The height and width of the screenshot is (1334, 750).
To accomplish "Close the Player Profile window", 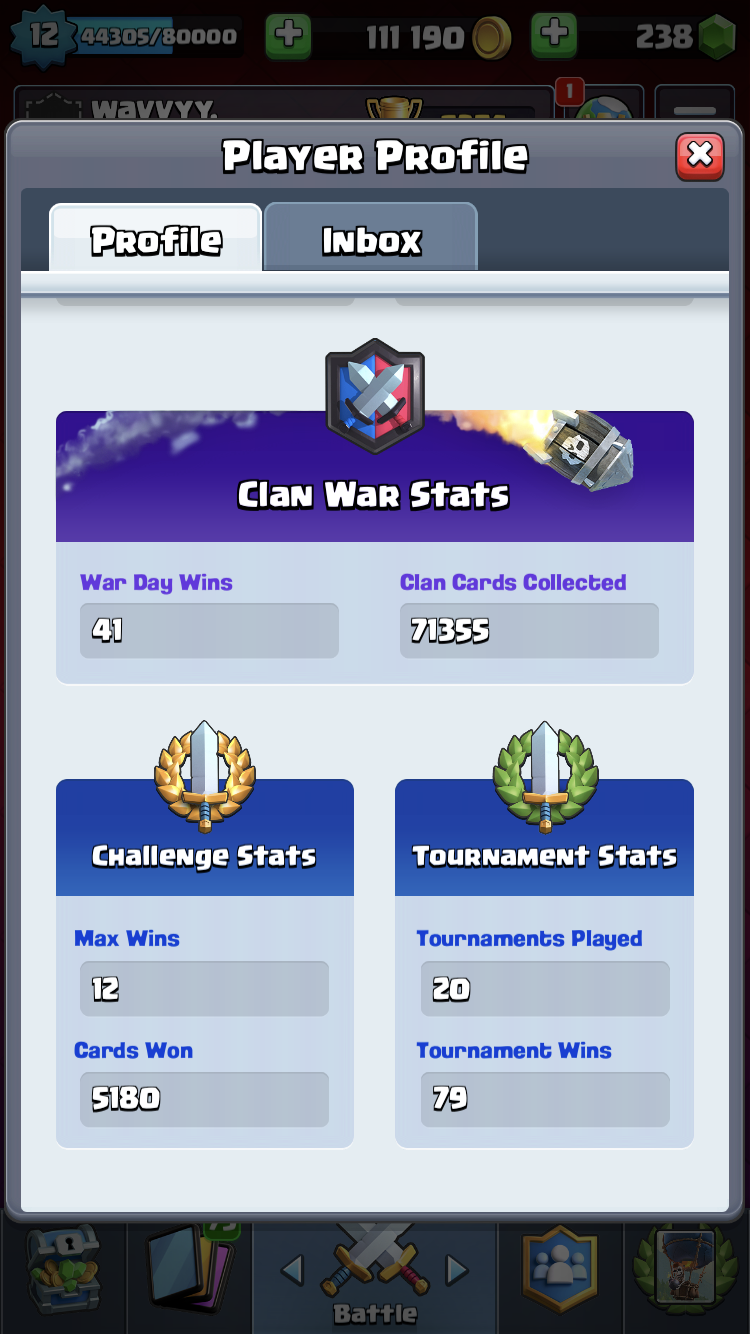I will pos(700,156).
